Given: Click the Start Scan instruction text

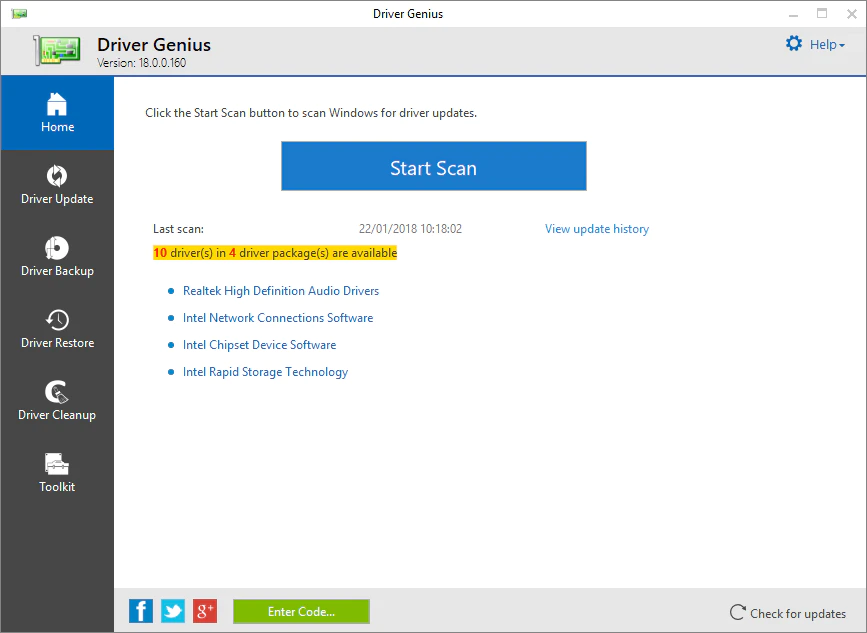Looking at the screenshot, I should point(311,113).
